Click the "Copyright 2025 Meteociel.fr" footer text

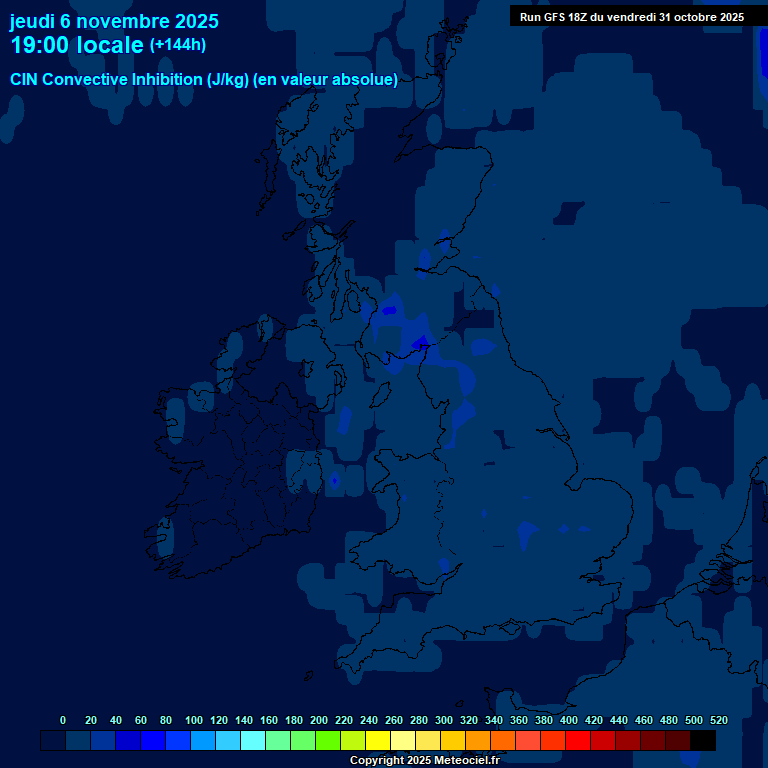(425, 760)
